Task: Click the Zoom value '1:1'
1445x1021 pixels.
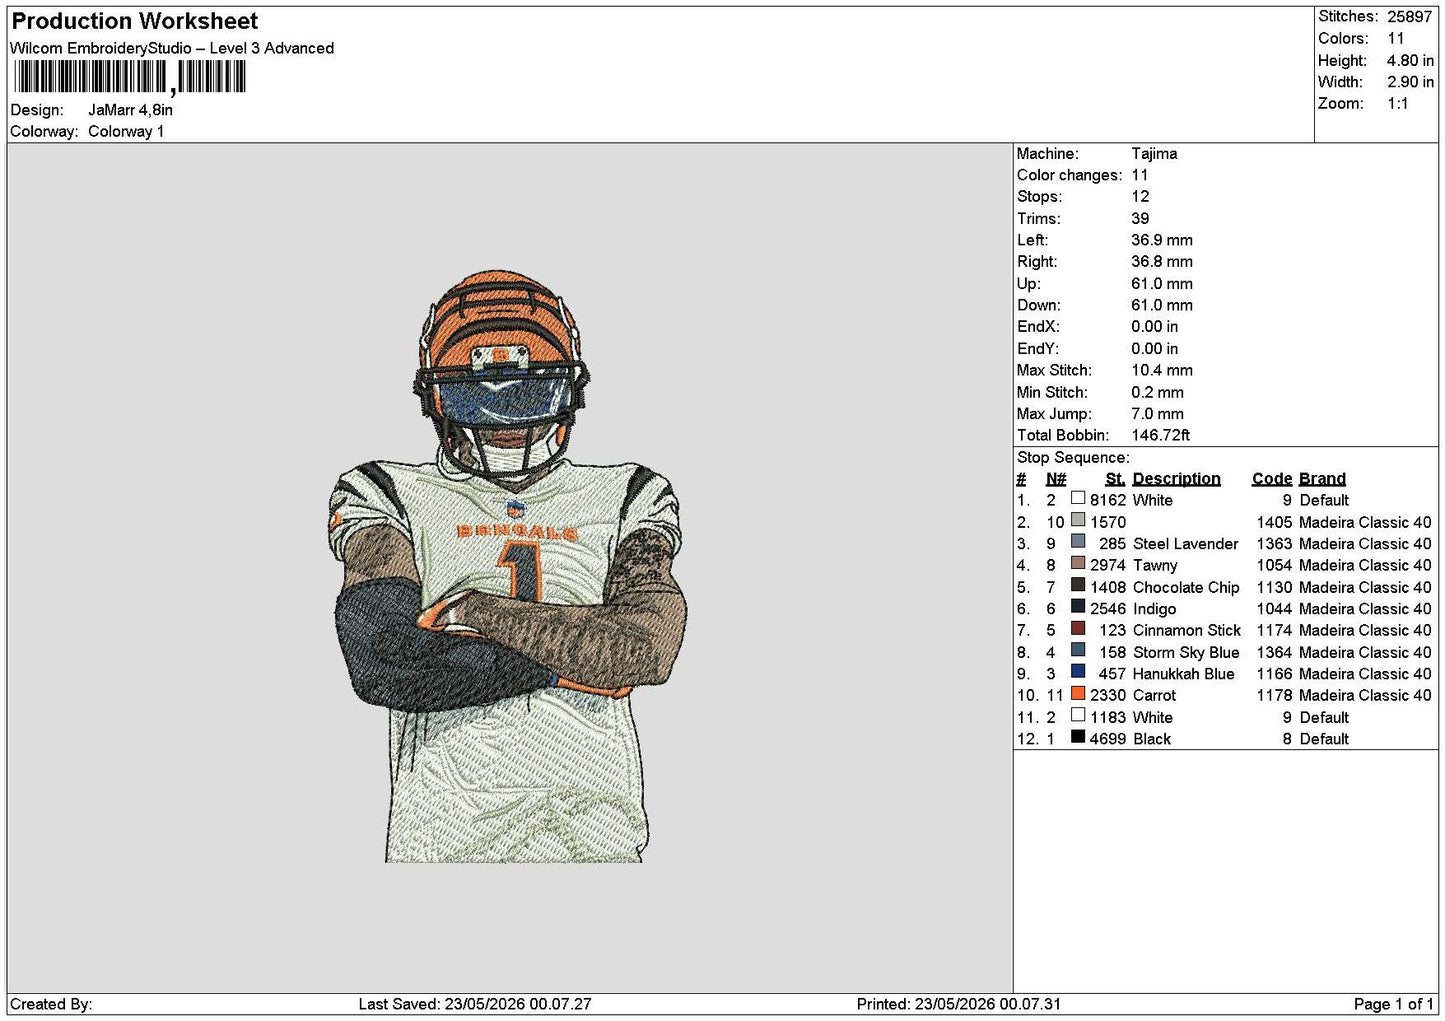Action: pyautogui.click(x=1398, y=104)
